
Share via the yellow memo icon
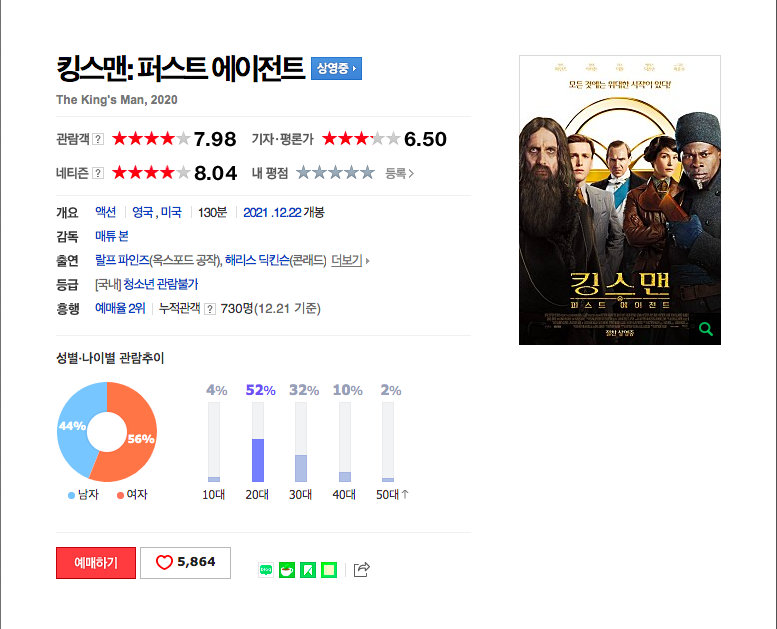pos(329,570)
